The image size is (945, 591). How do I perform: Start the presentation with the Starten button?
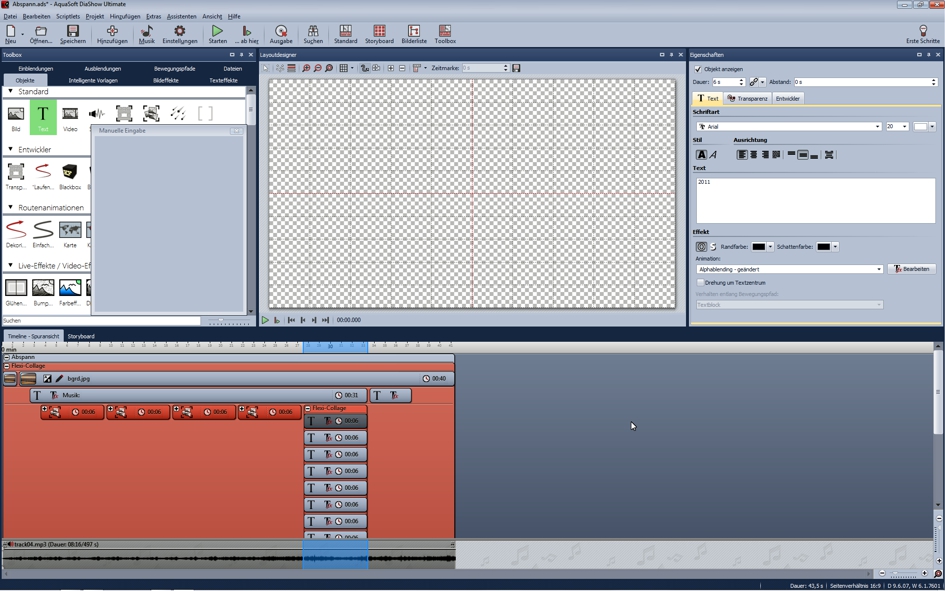click(217, 34)
